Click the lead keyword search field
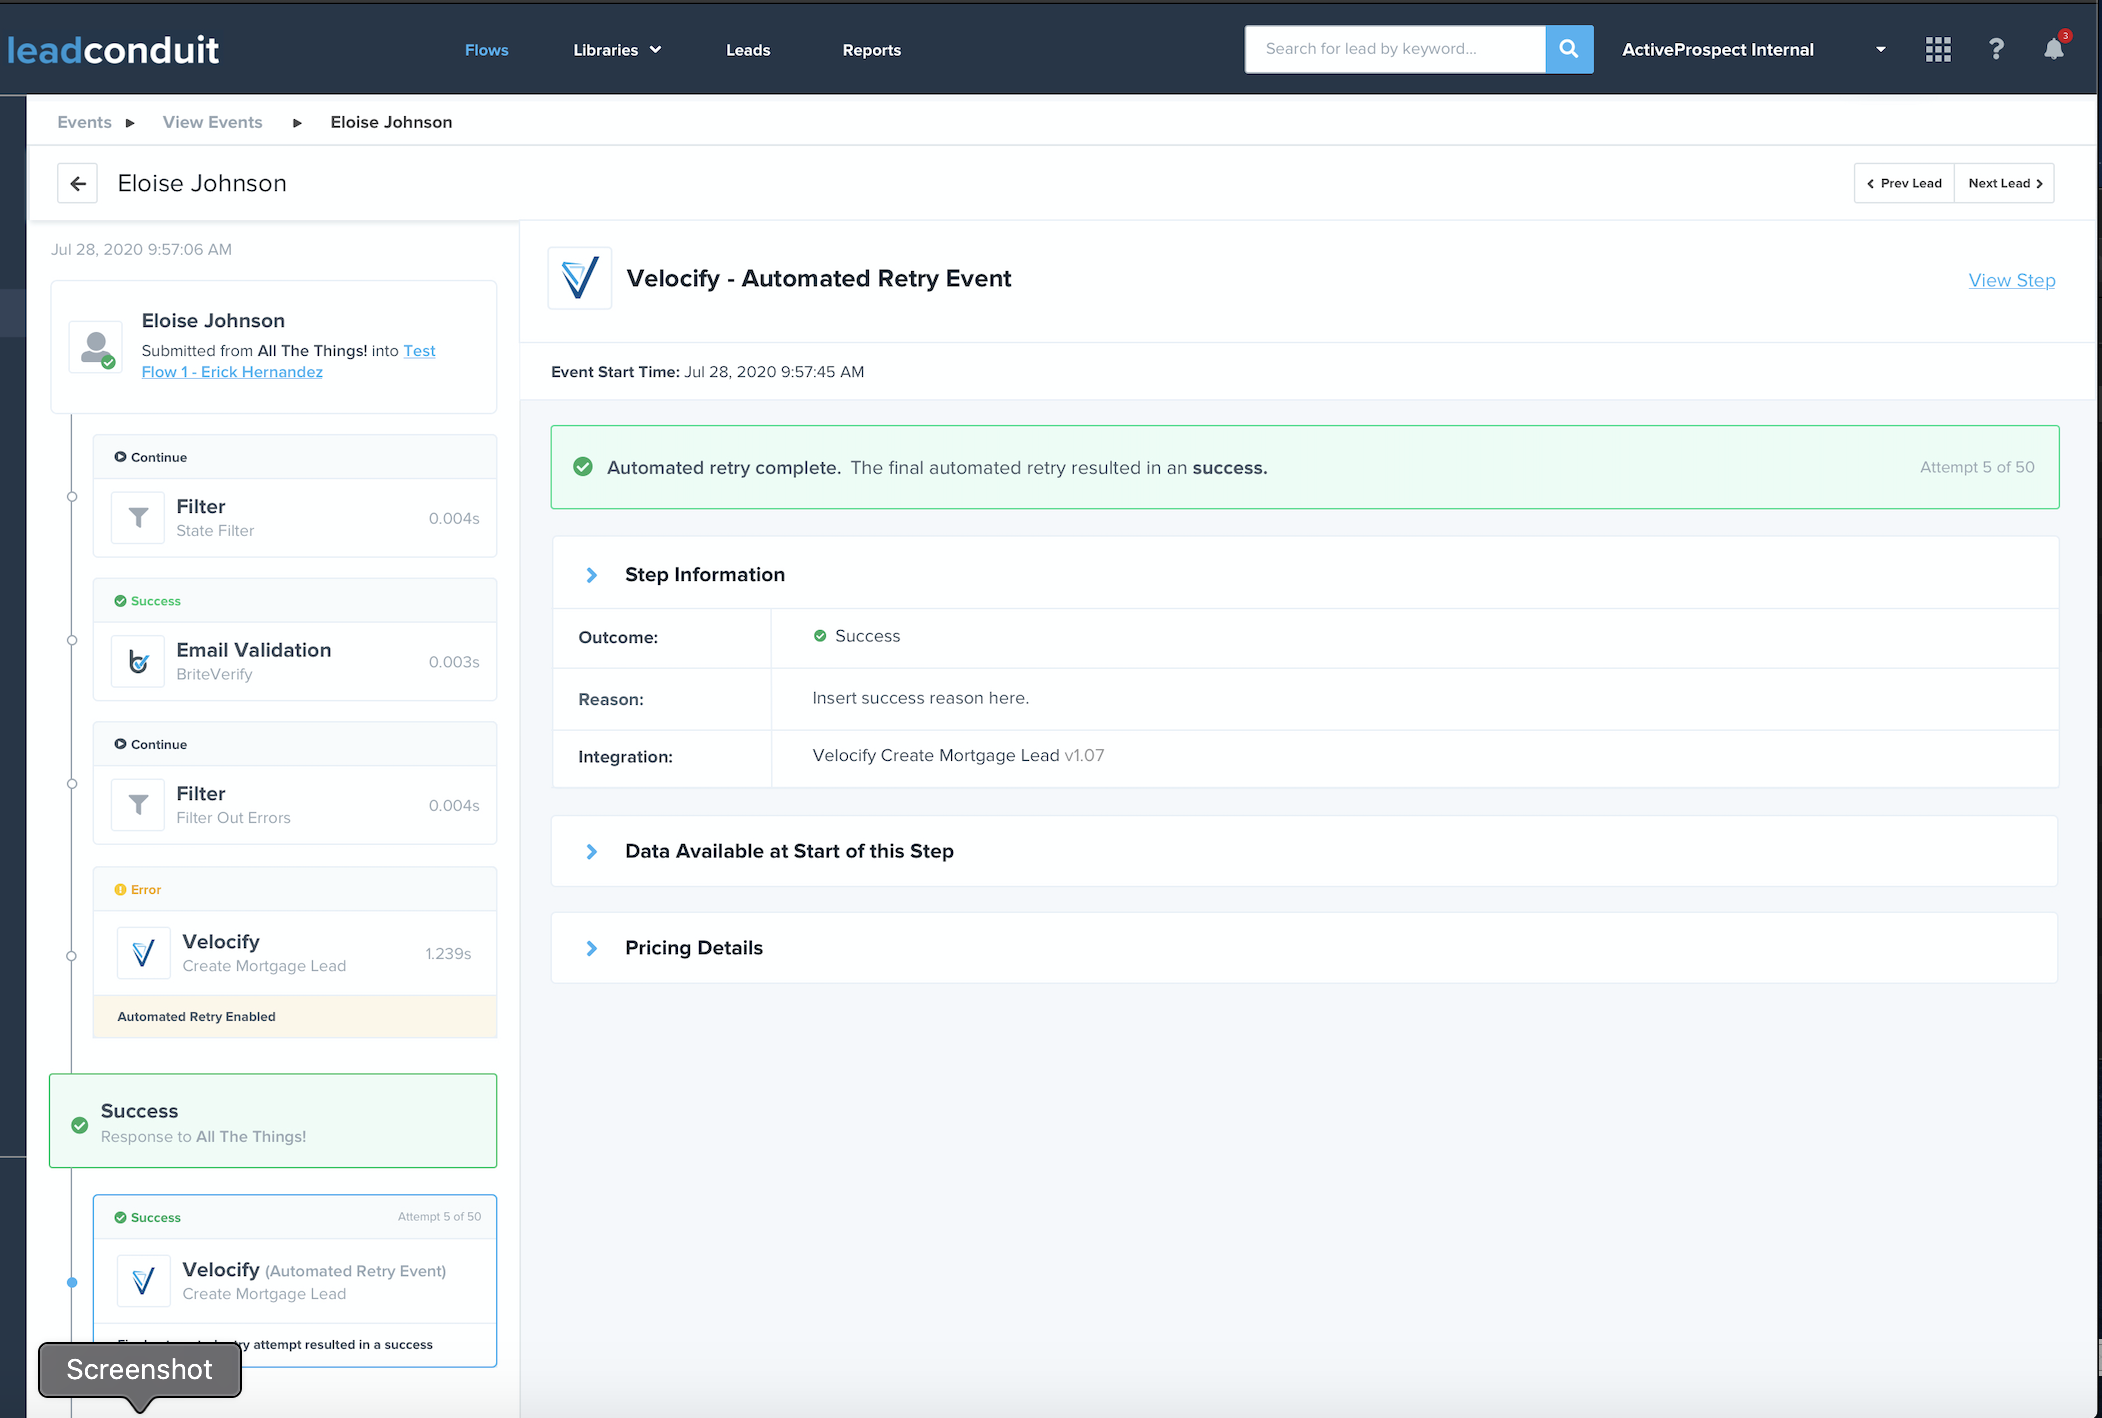2102x1418 pixels. (1394, 49)
